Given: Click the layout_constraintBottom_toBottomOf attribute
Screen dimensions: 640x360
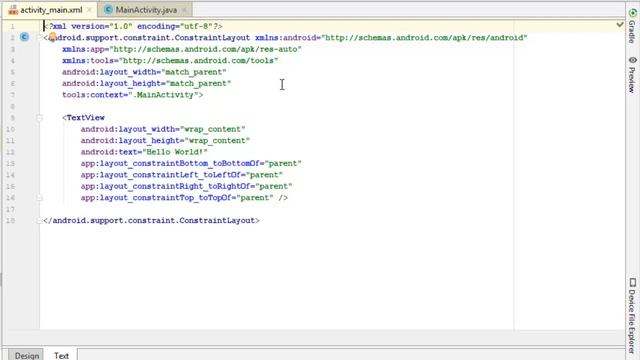Looking at the screenshot, I should click(191, 163).
